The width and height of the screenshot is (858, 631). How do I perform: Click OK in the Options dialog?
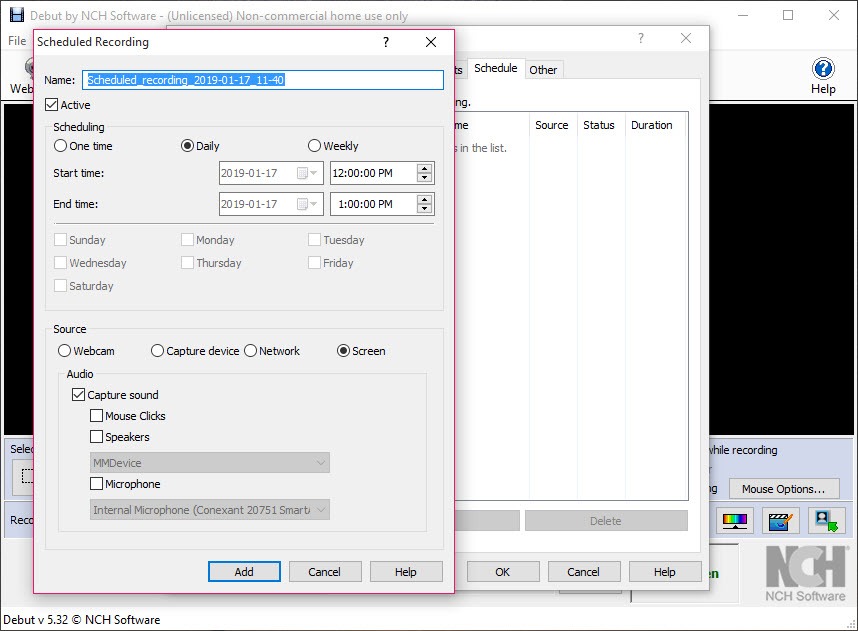pos(502,572)
